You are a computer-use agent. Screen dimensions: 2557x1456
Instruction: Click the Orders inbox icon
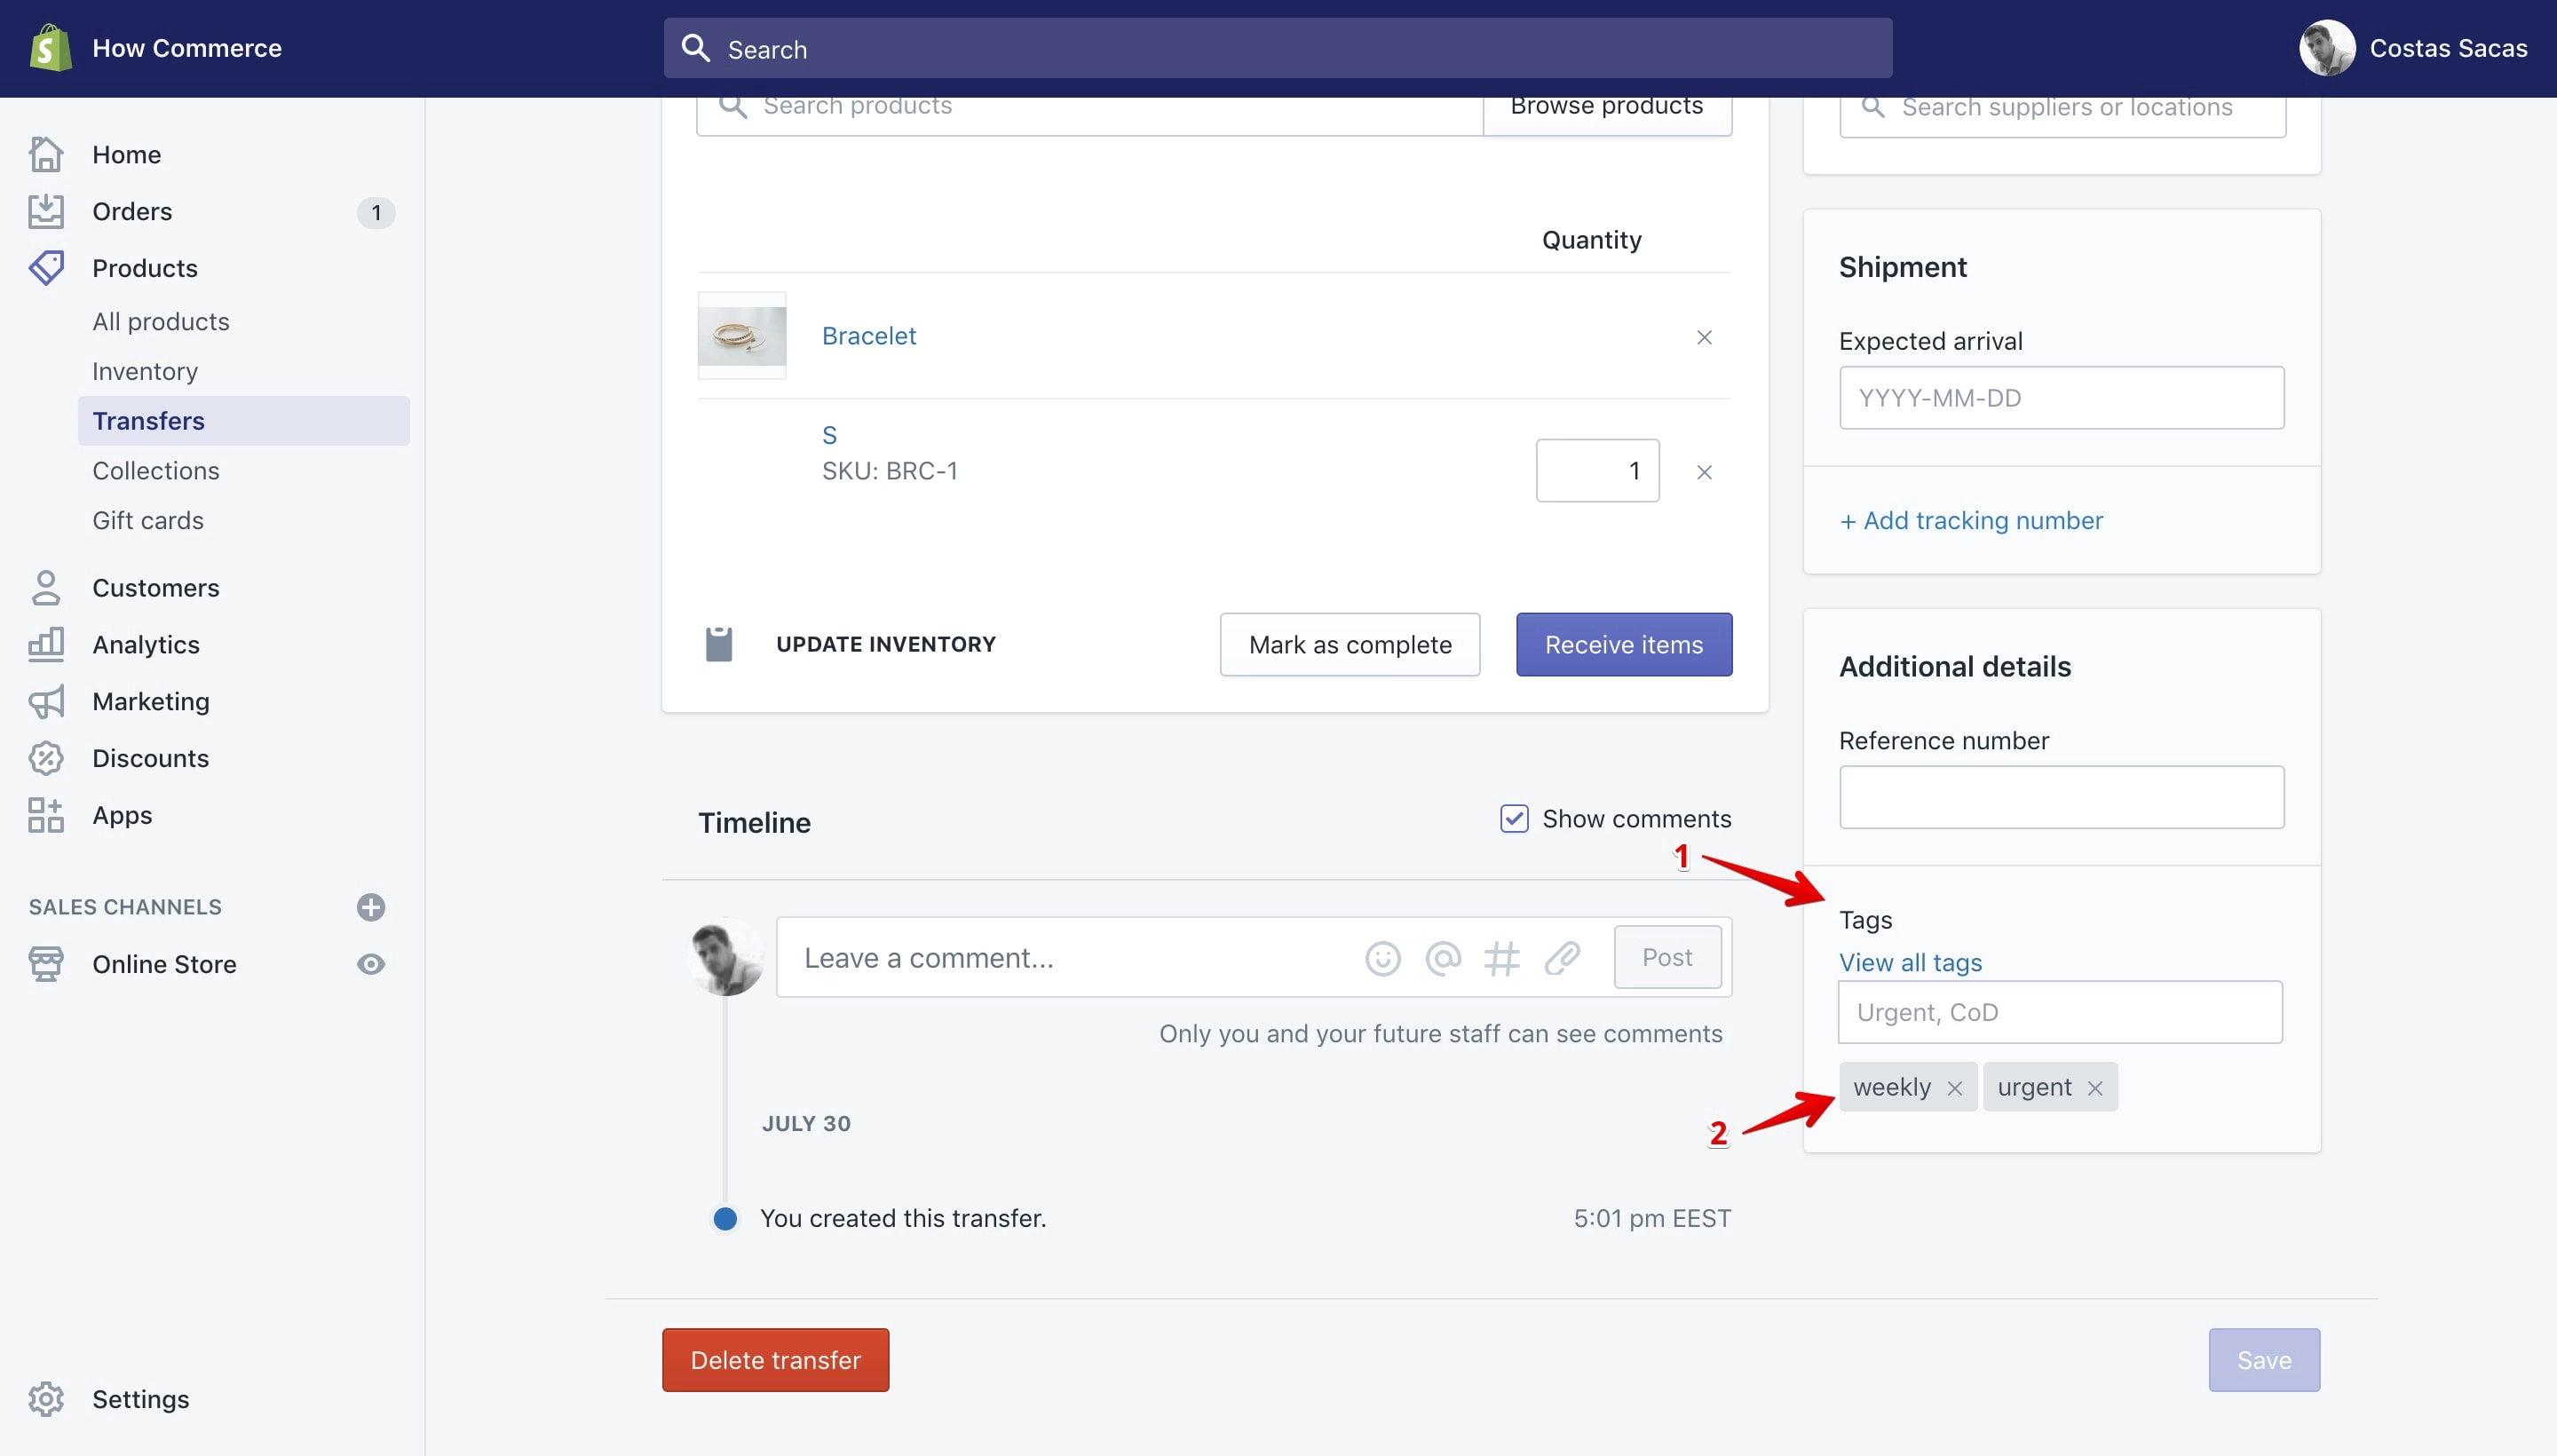point(46,211)
